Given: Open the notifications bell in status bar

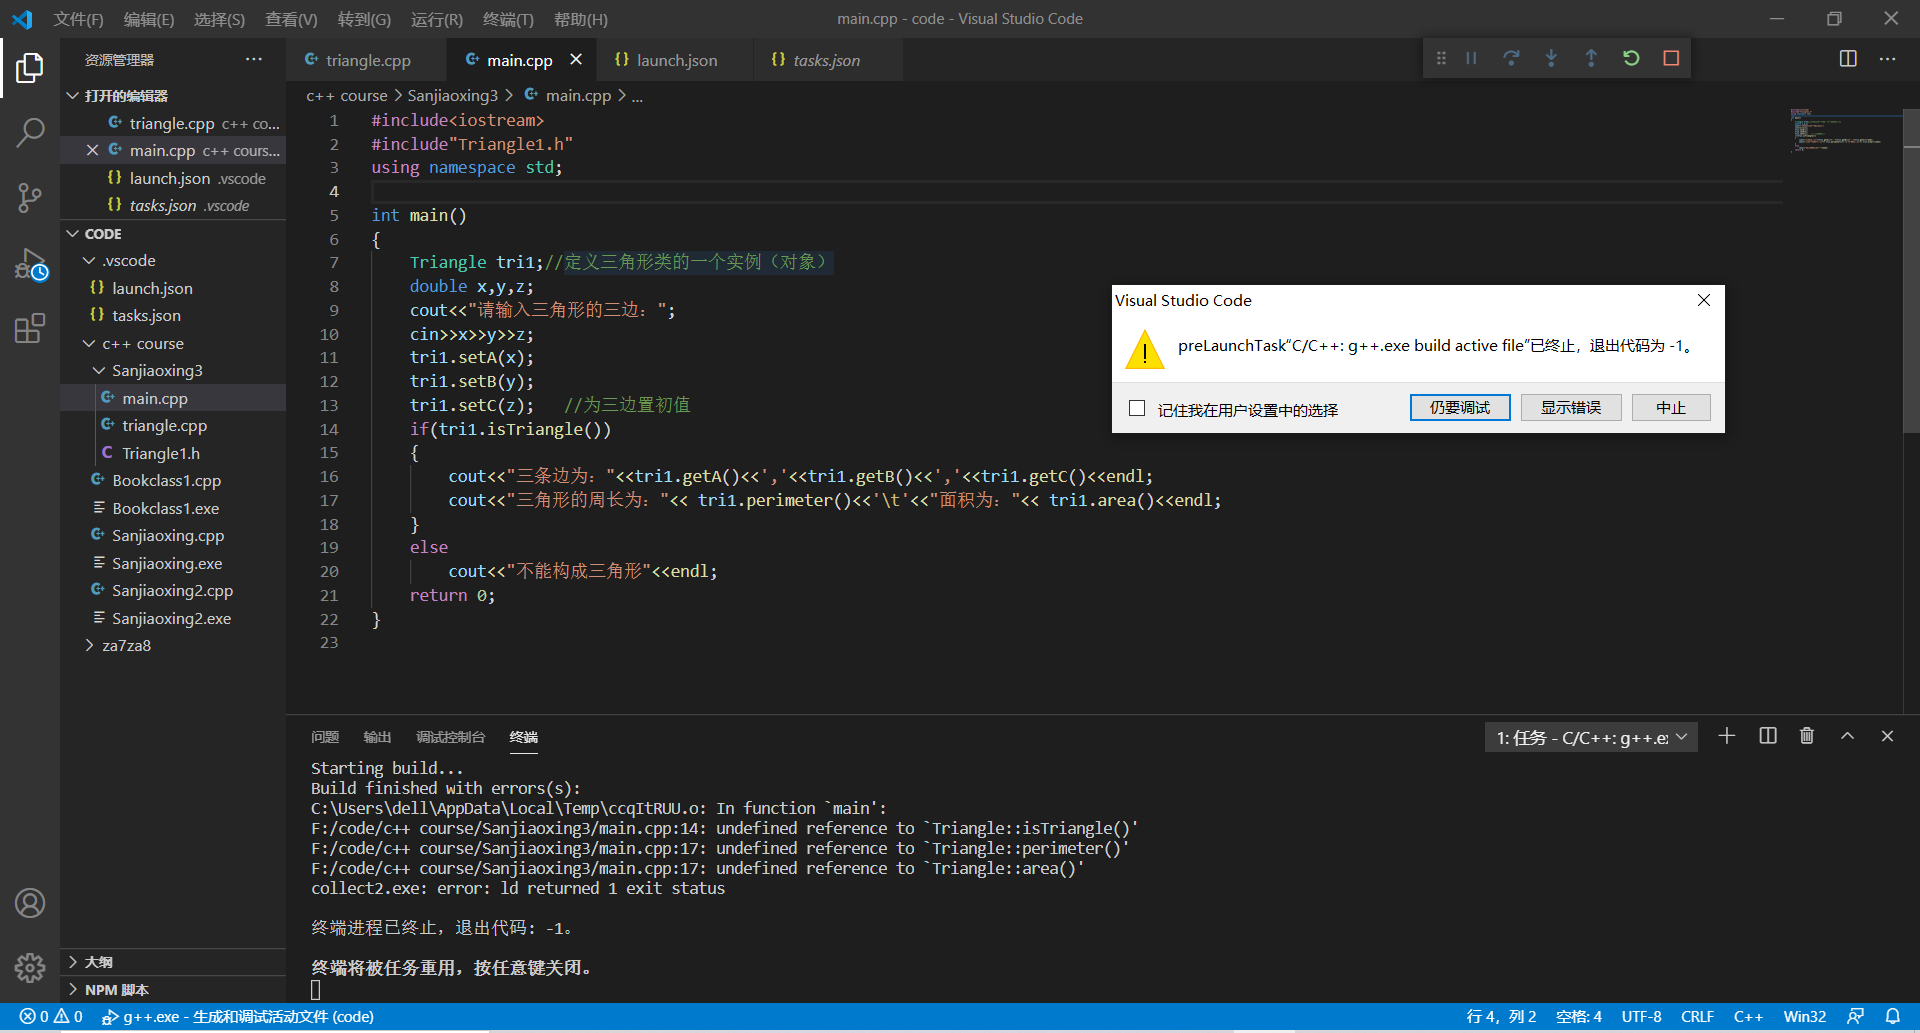Looking at the screenshot, I should point(1892,1016).
